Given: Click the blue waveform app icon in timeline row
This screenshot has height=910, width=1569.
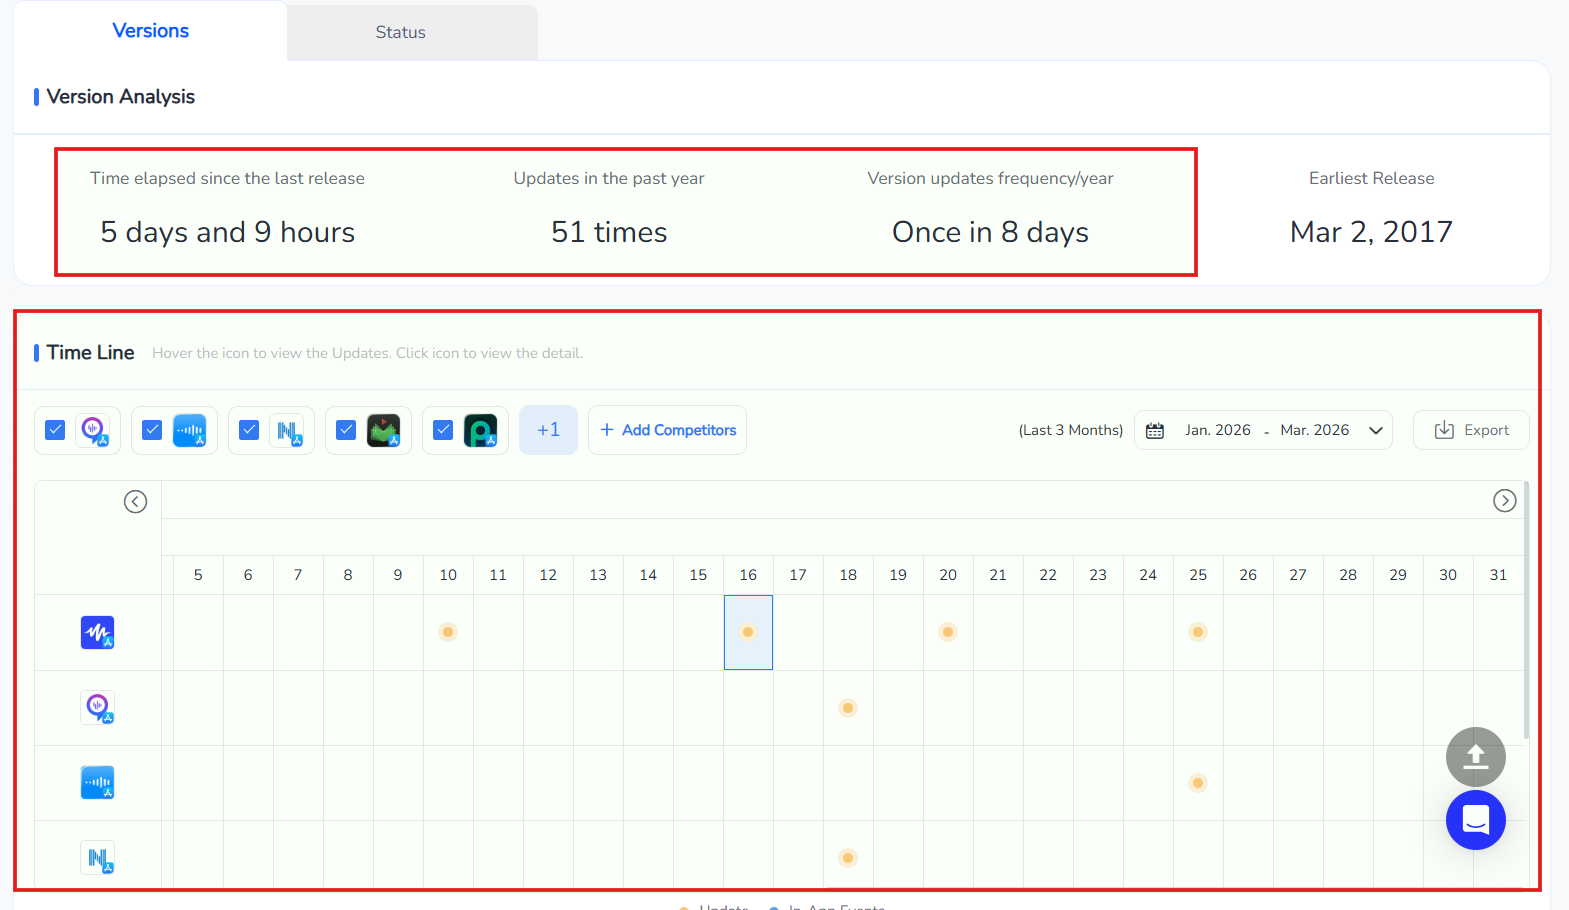Looking at the screenshot, I should (98, 783).
